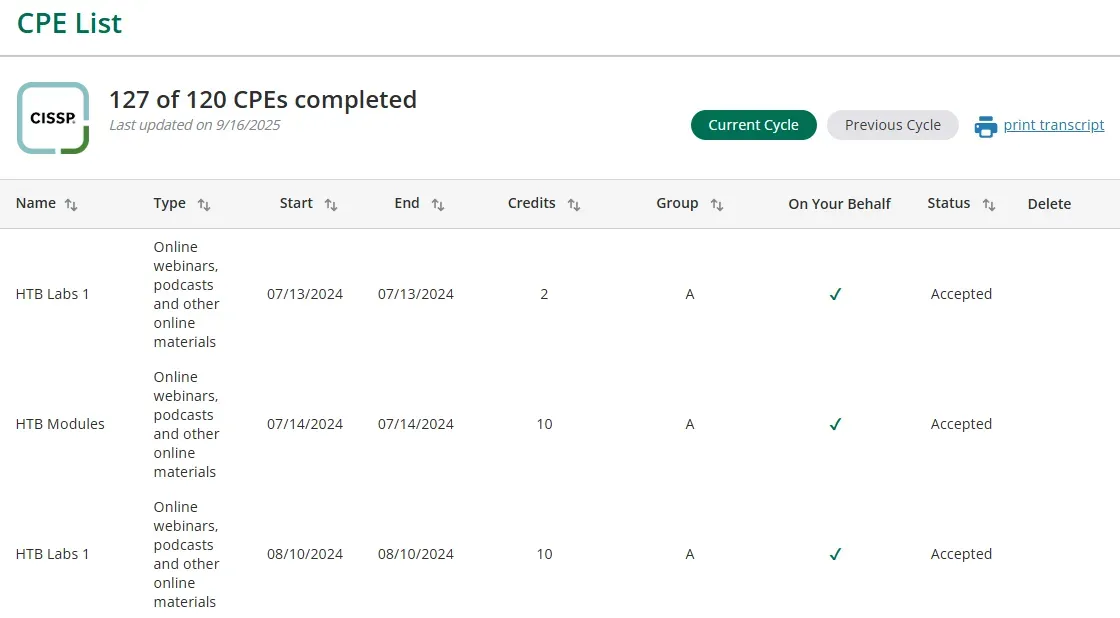Click the Group column sort arrows
Image resolution: width=1120 pixels, height=618 pixels.
point(717,204)
